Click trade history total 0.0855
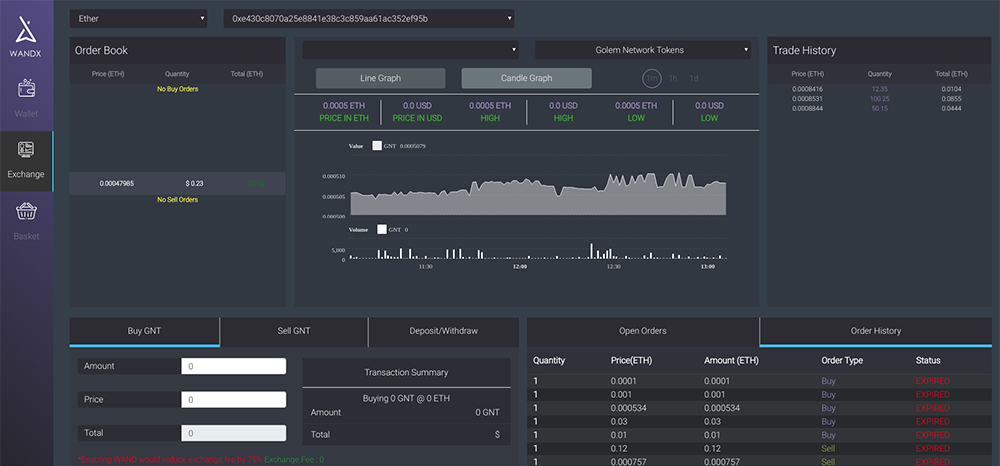Screen dimensions: 1000x466 coord(952,99)
